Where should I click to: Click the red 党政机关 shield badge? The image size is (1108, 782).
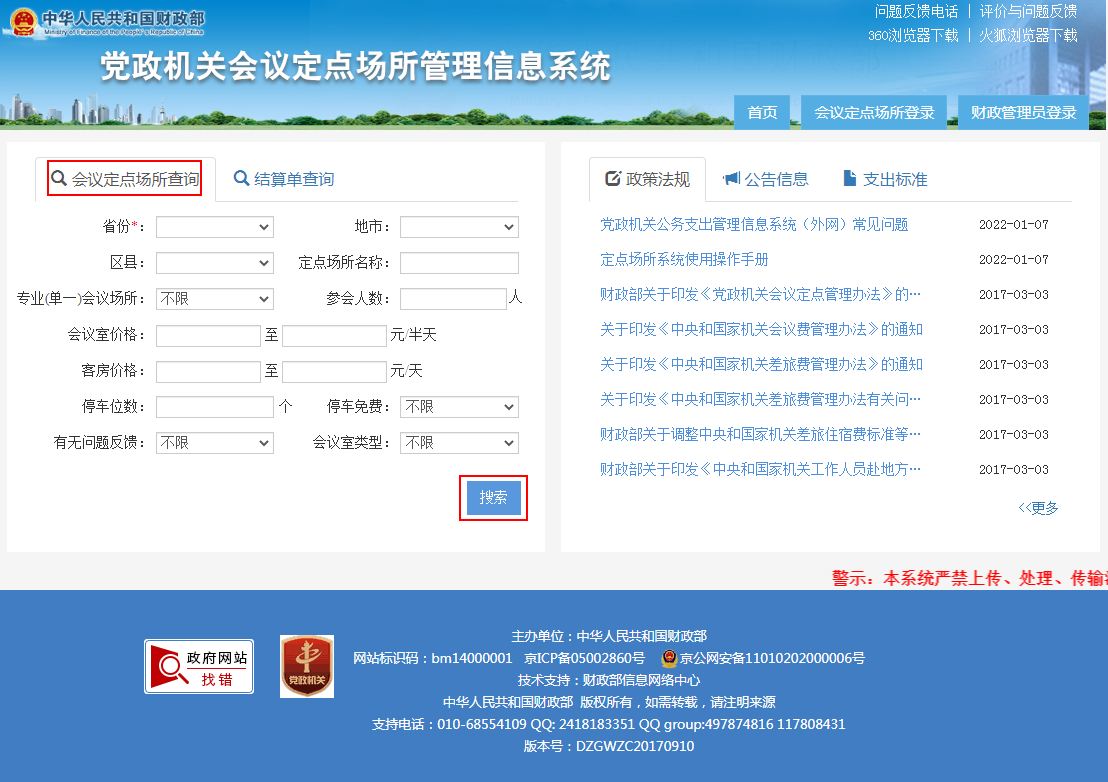click(x=307, y=666)
